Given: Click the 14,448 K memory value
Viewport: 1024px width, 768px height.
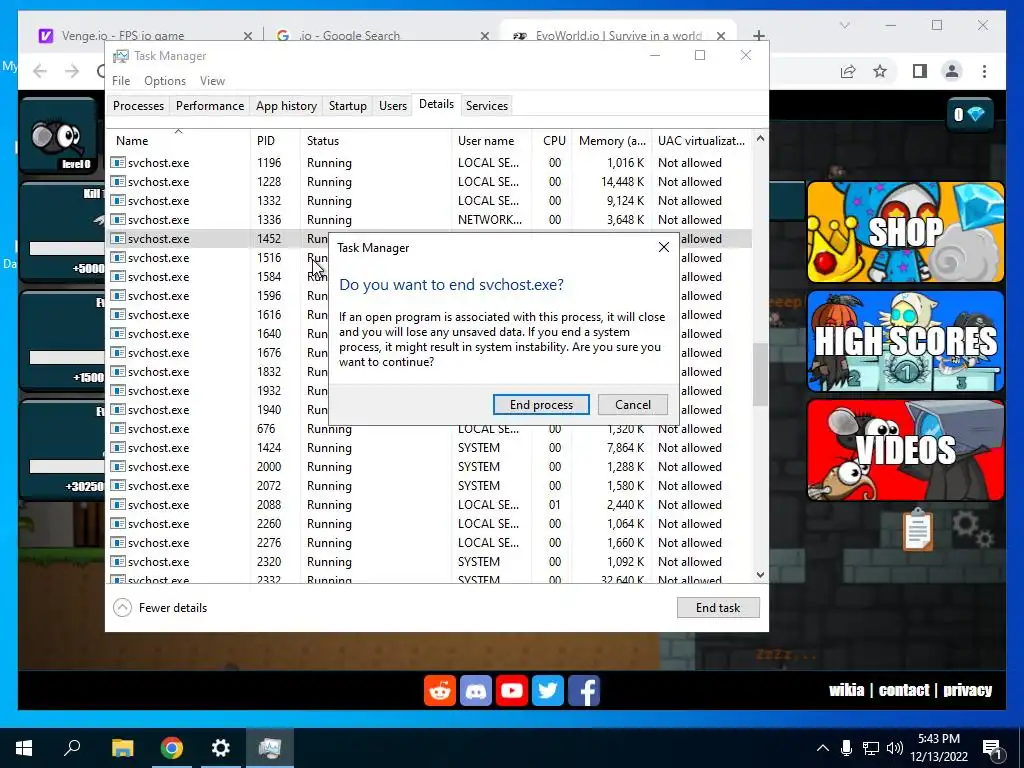Looking at the screenshot, I should pyautogui.click(x=622, y=182).
